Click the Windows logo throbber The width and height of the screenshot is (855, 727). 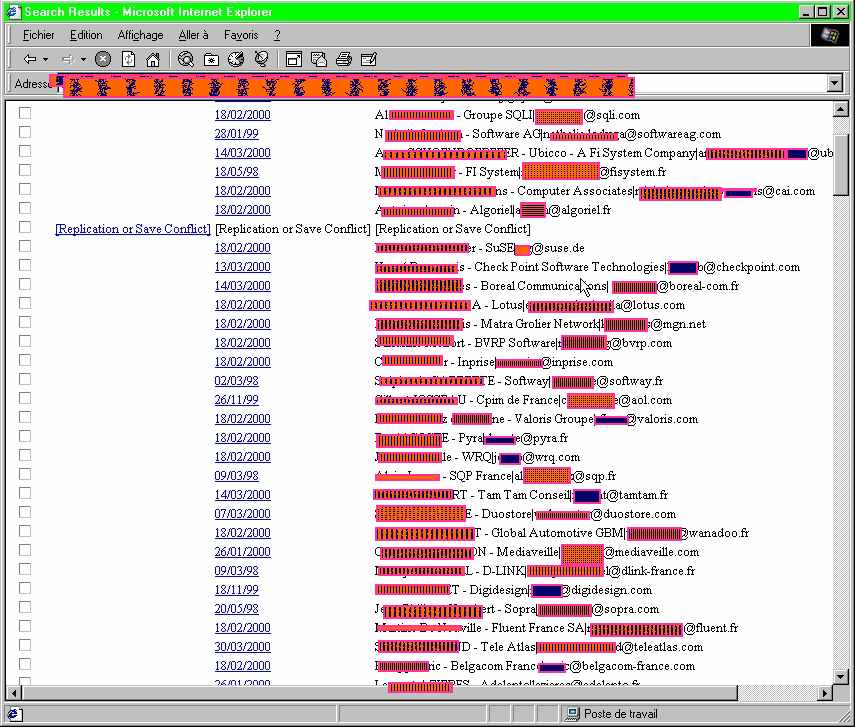click(829, 35)
